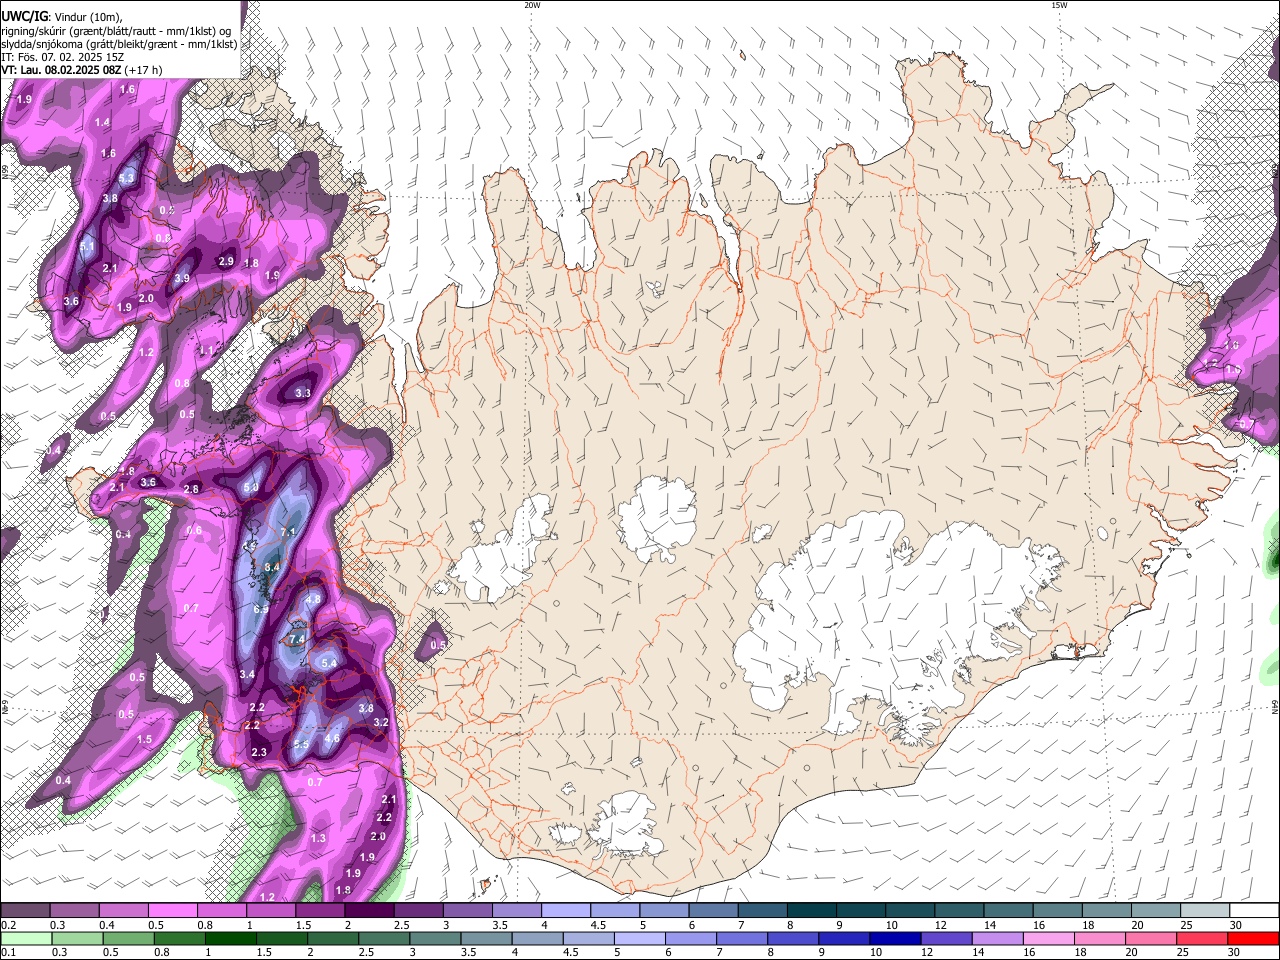Click the 6.9 precipitation value on the map

[x=262, y=609]
